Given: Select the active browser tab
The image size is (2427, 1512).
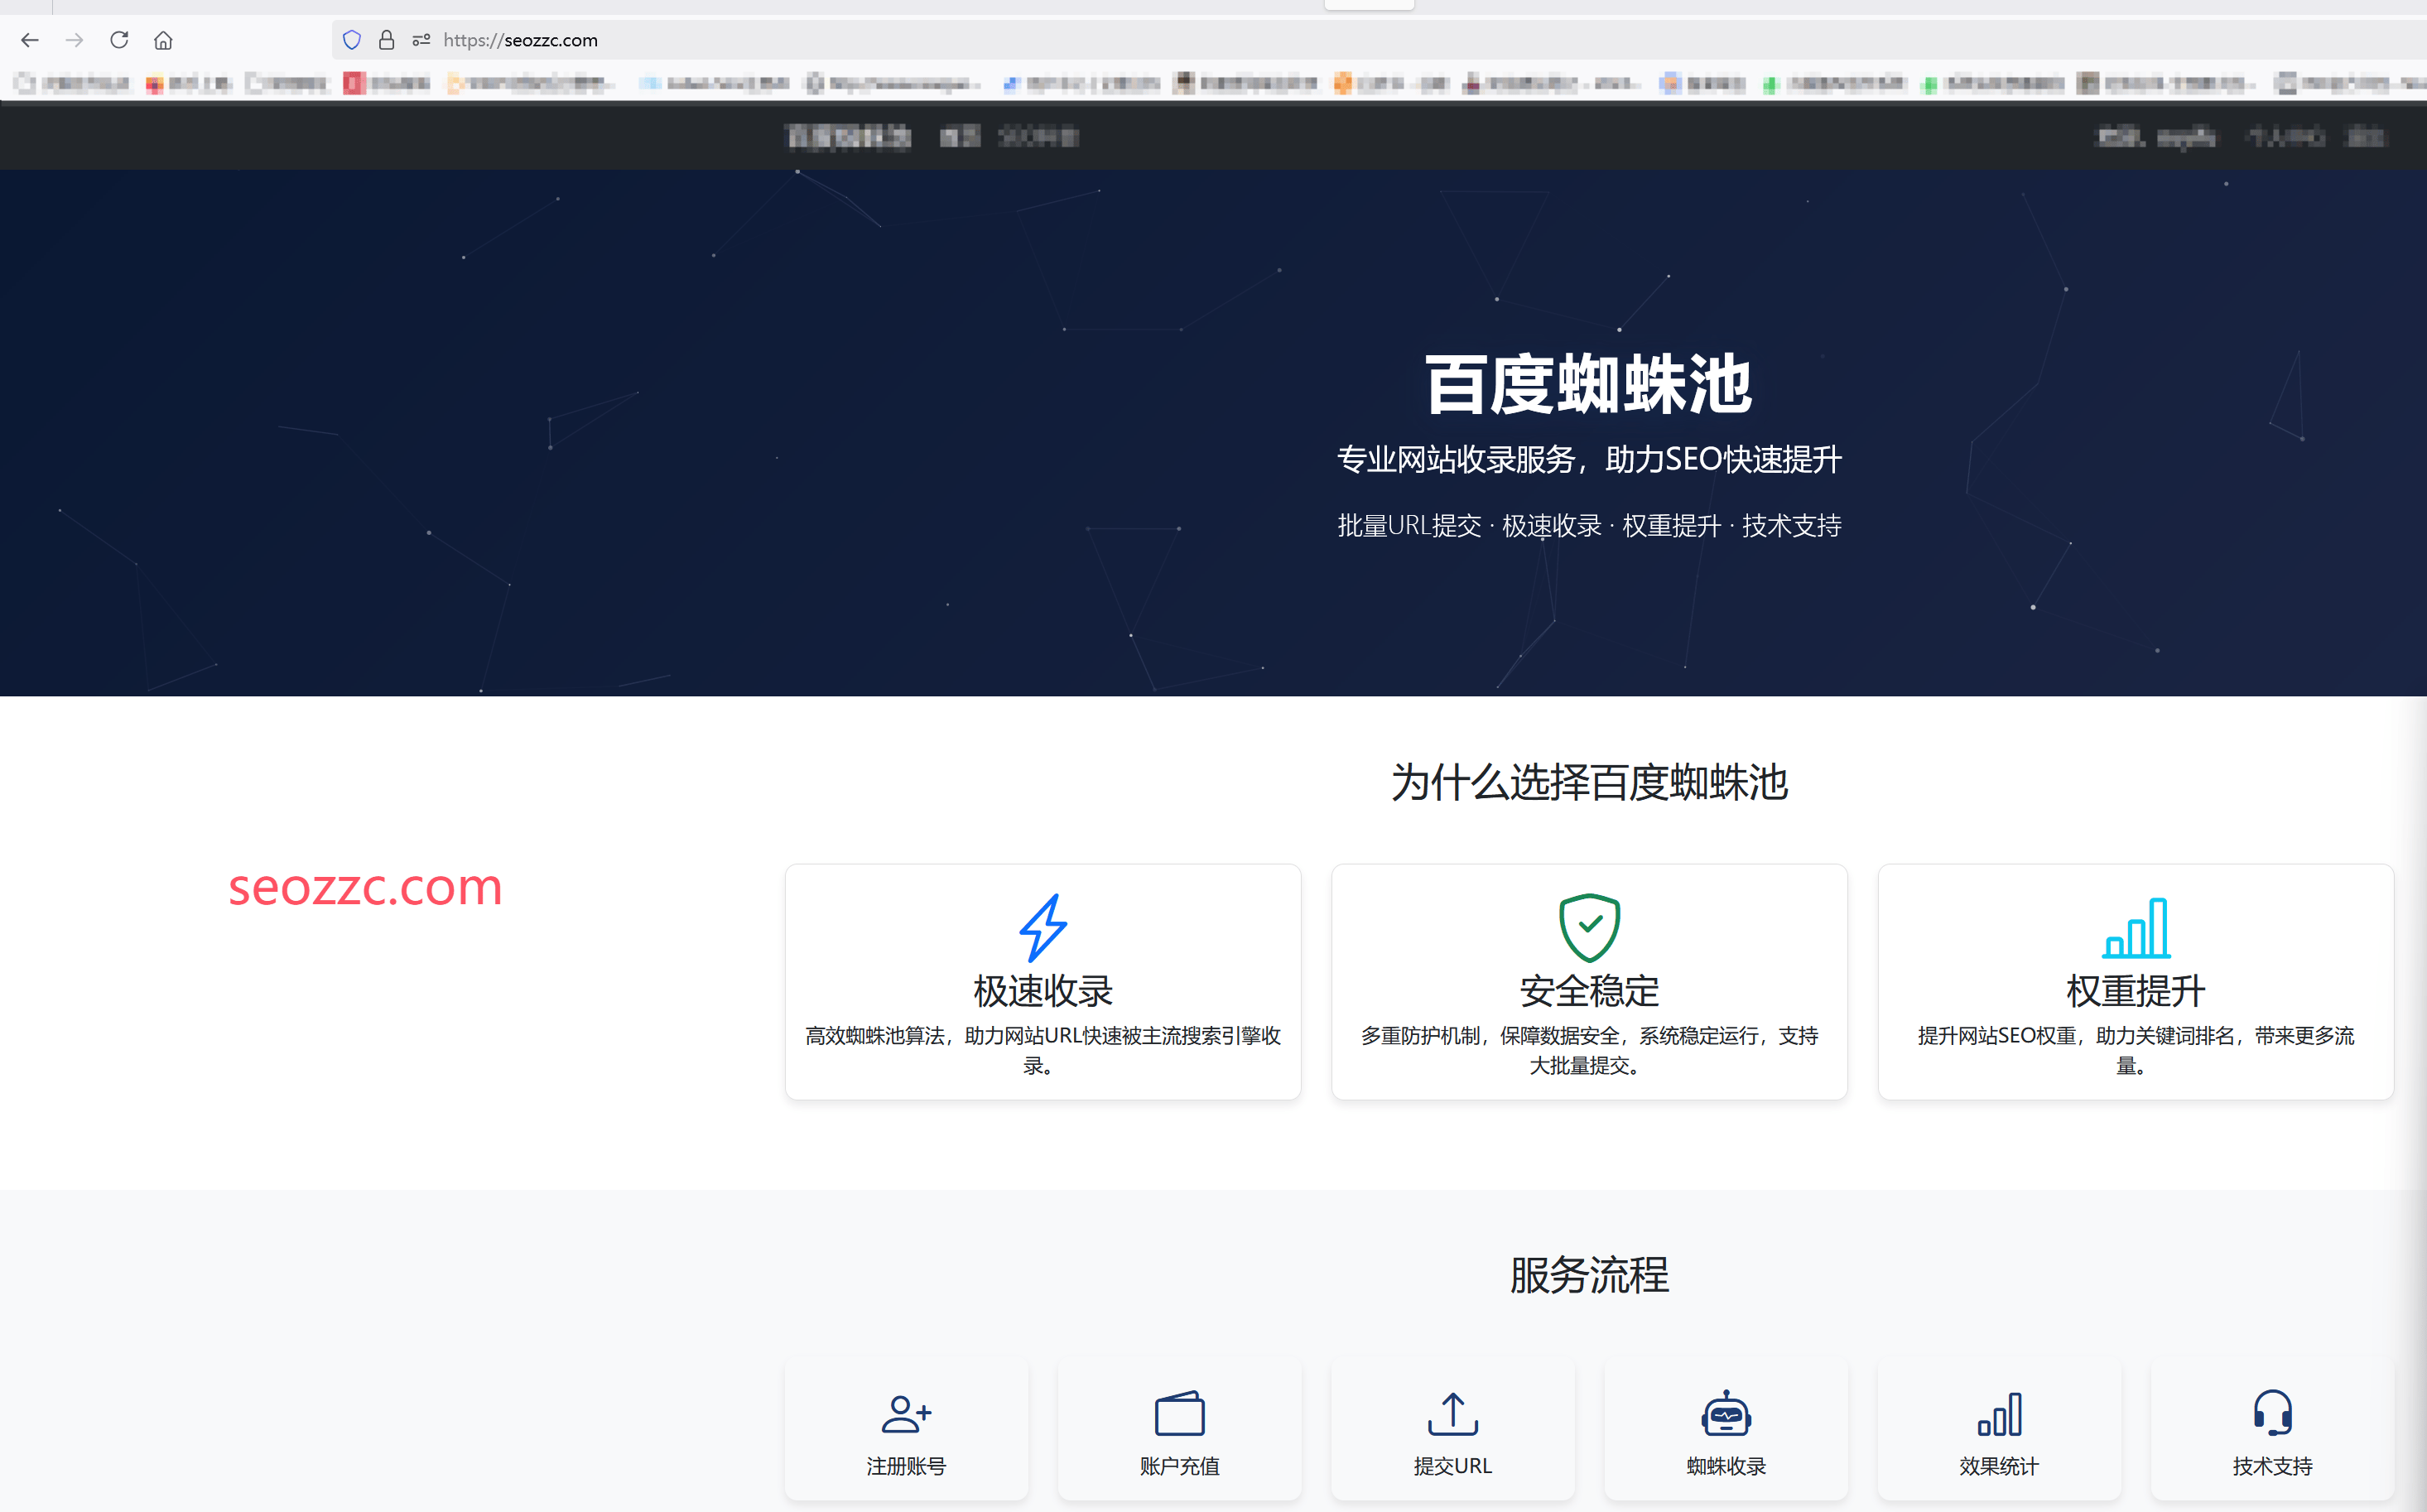Looking at the screenshot, I should click(1368, 4).
